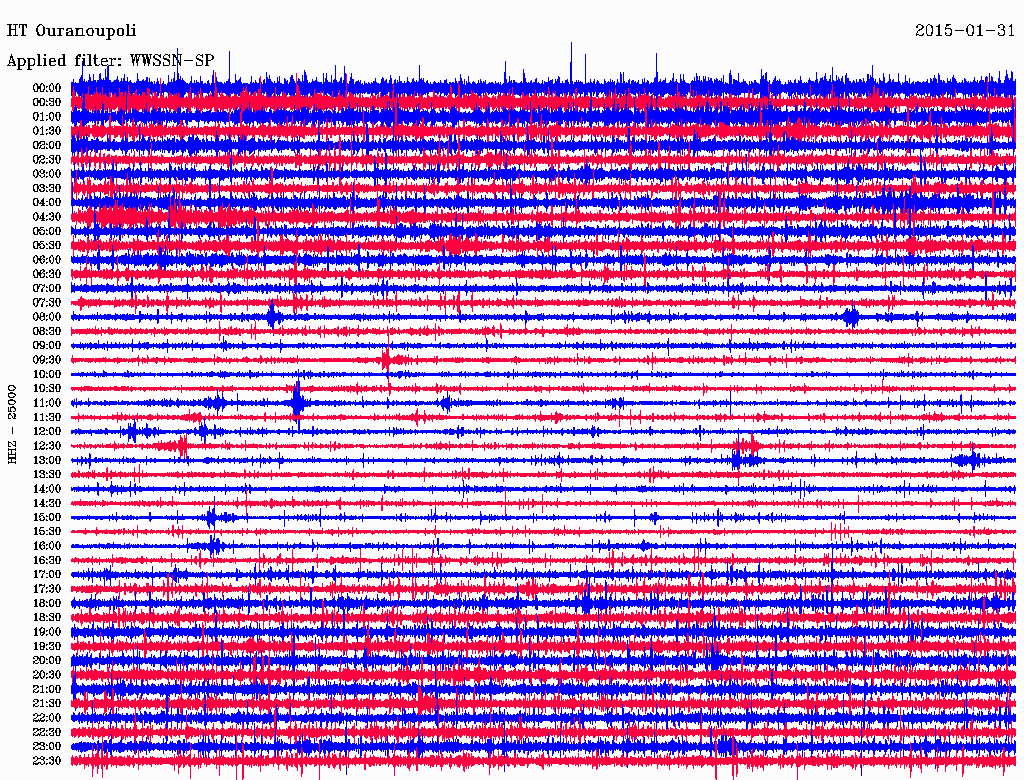Select the 17:30 time label
The width and height of the screenshot is (1024, 780).
pyautogui.click(x=47, y=589)
